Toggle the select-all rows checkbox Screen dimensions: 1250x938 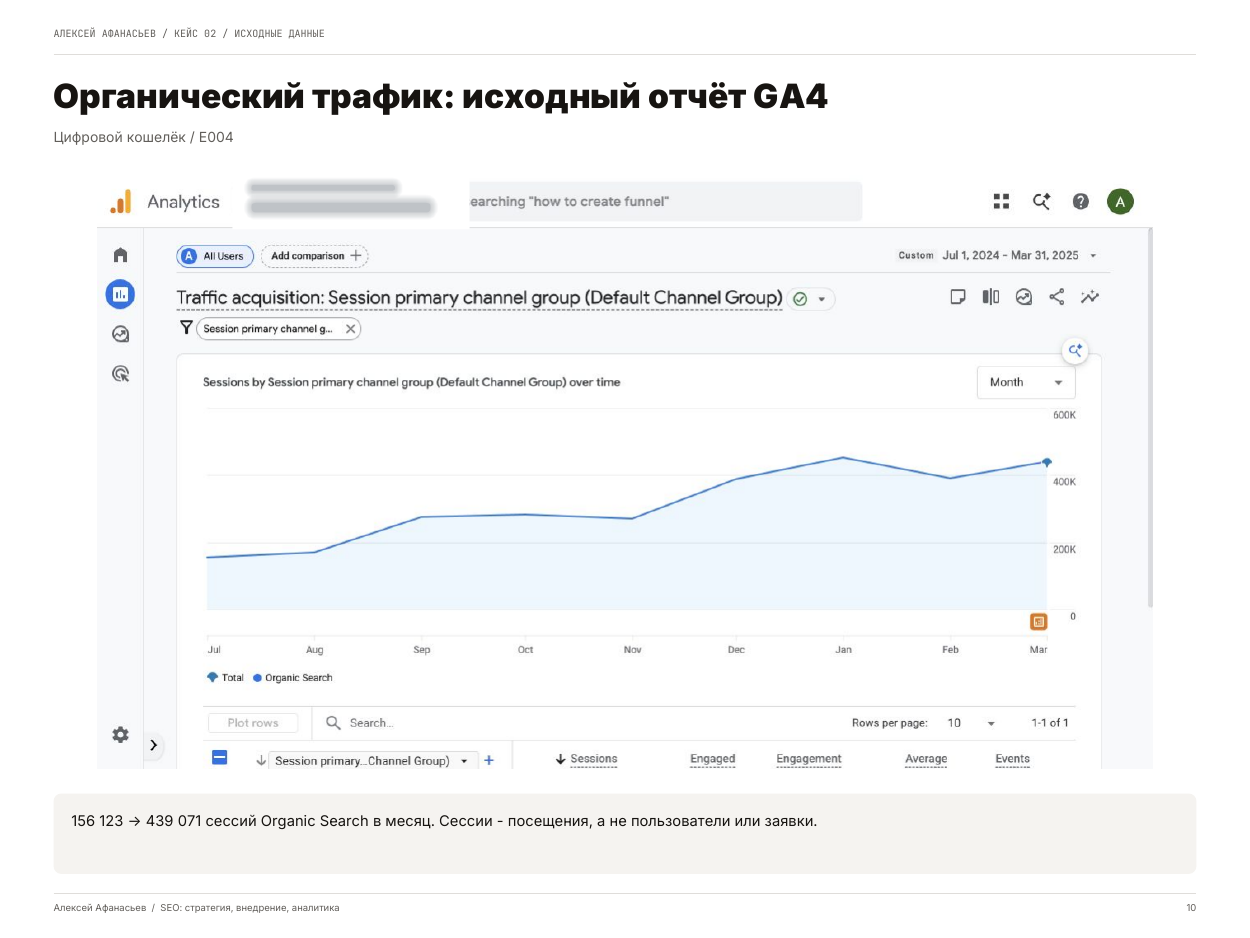(x=219, y=758)
